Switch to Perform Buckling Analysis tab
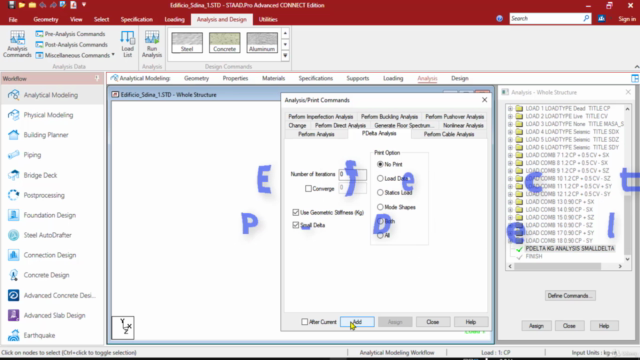Image resolution: width=640 pixels, height=360 pixels. coord(389,117)
